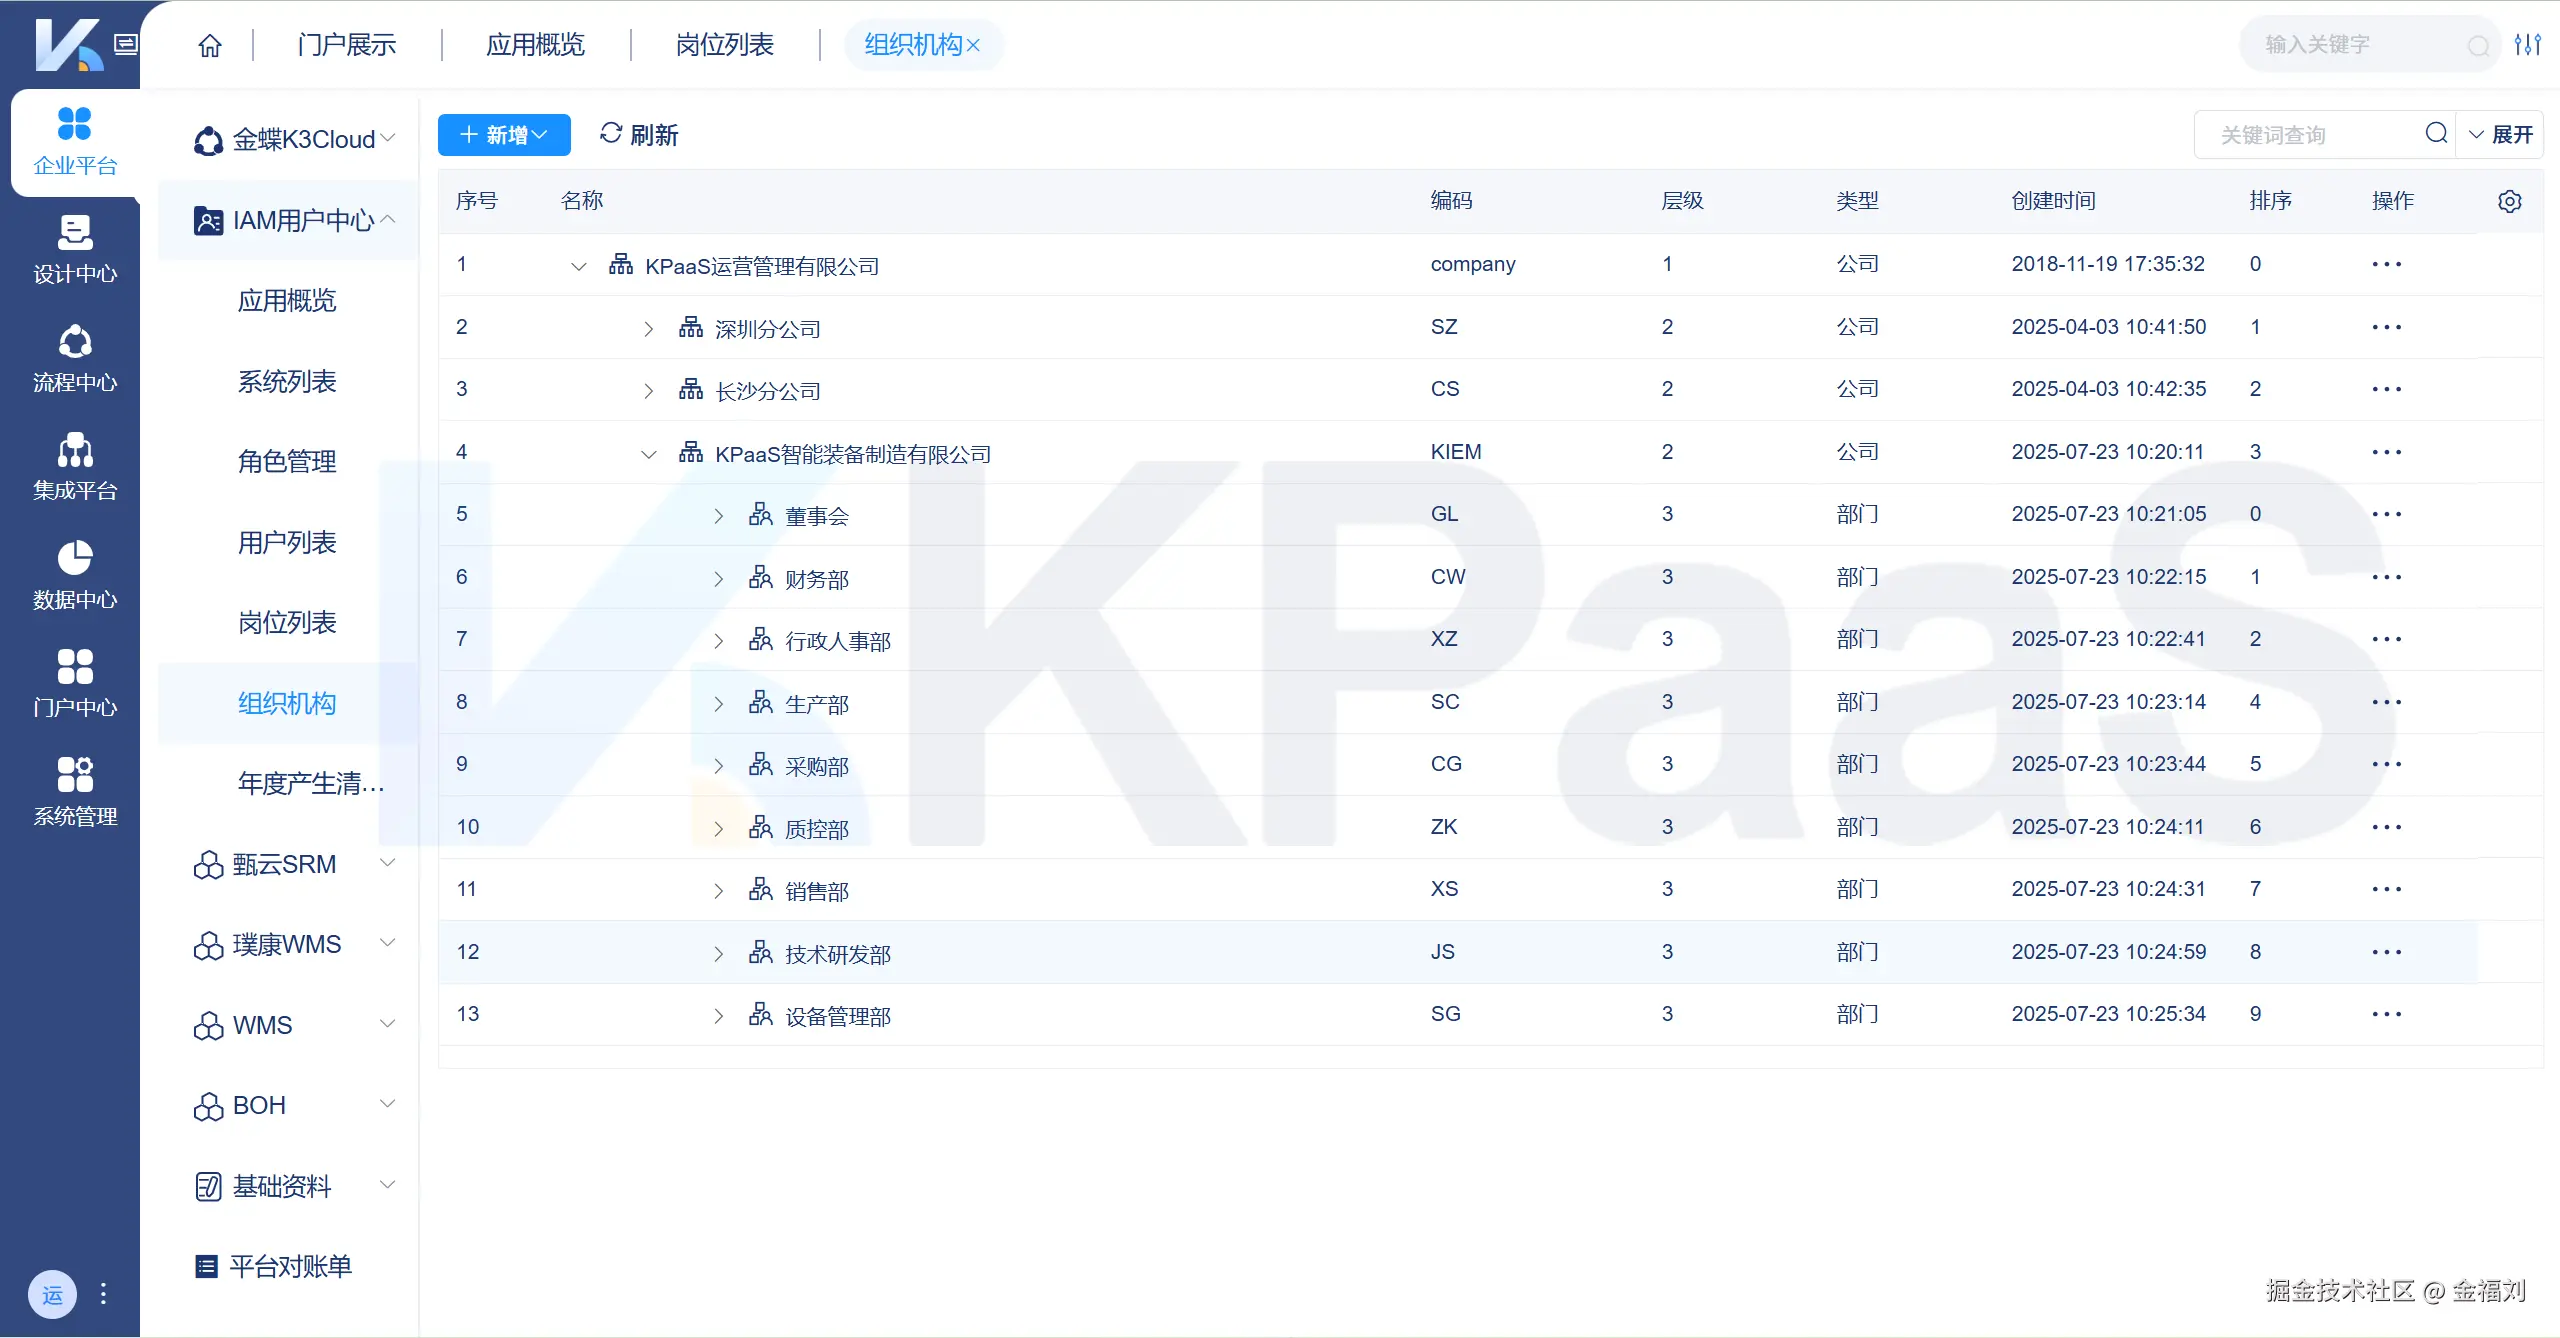Expand the 深圳分公司 tree node

648,328
